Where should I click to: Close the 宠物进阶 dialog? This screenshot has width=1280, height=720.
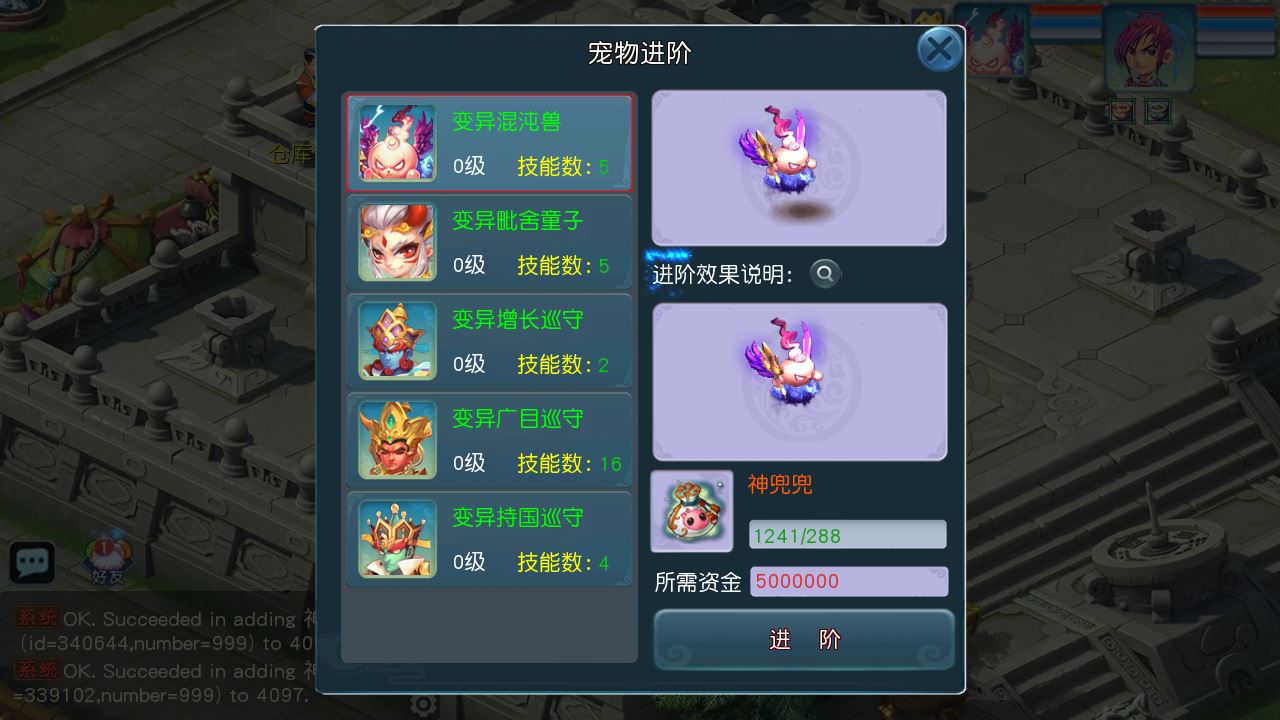(x=939, y=49)
